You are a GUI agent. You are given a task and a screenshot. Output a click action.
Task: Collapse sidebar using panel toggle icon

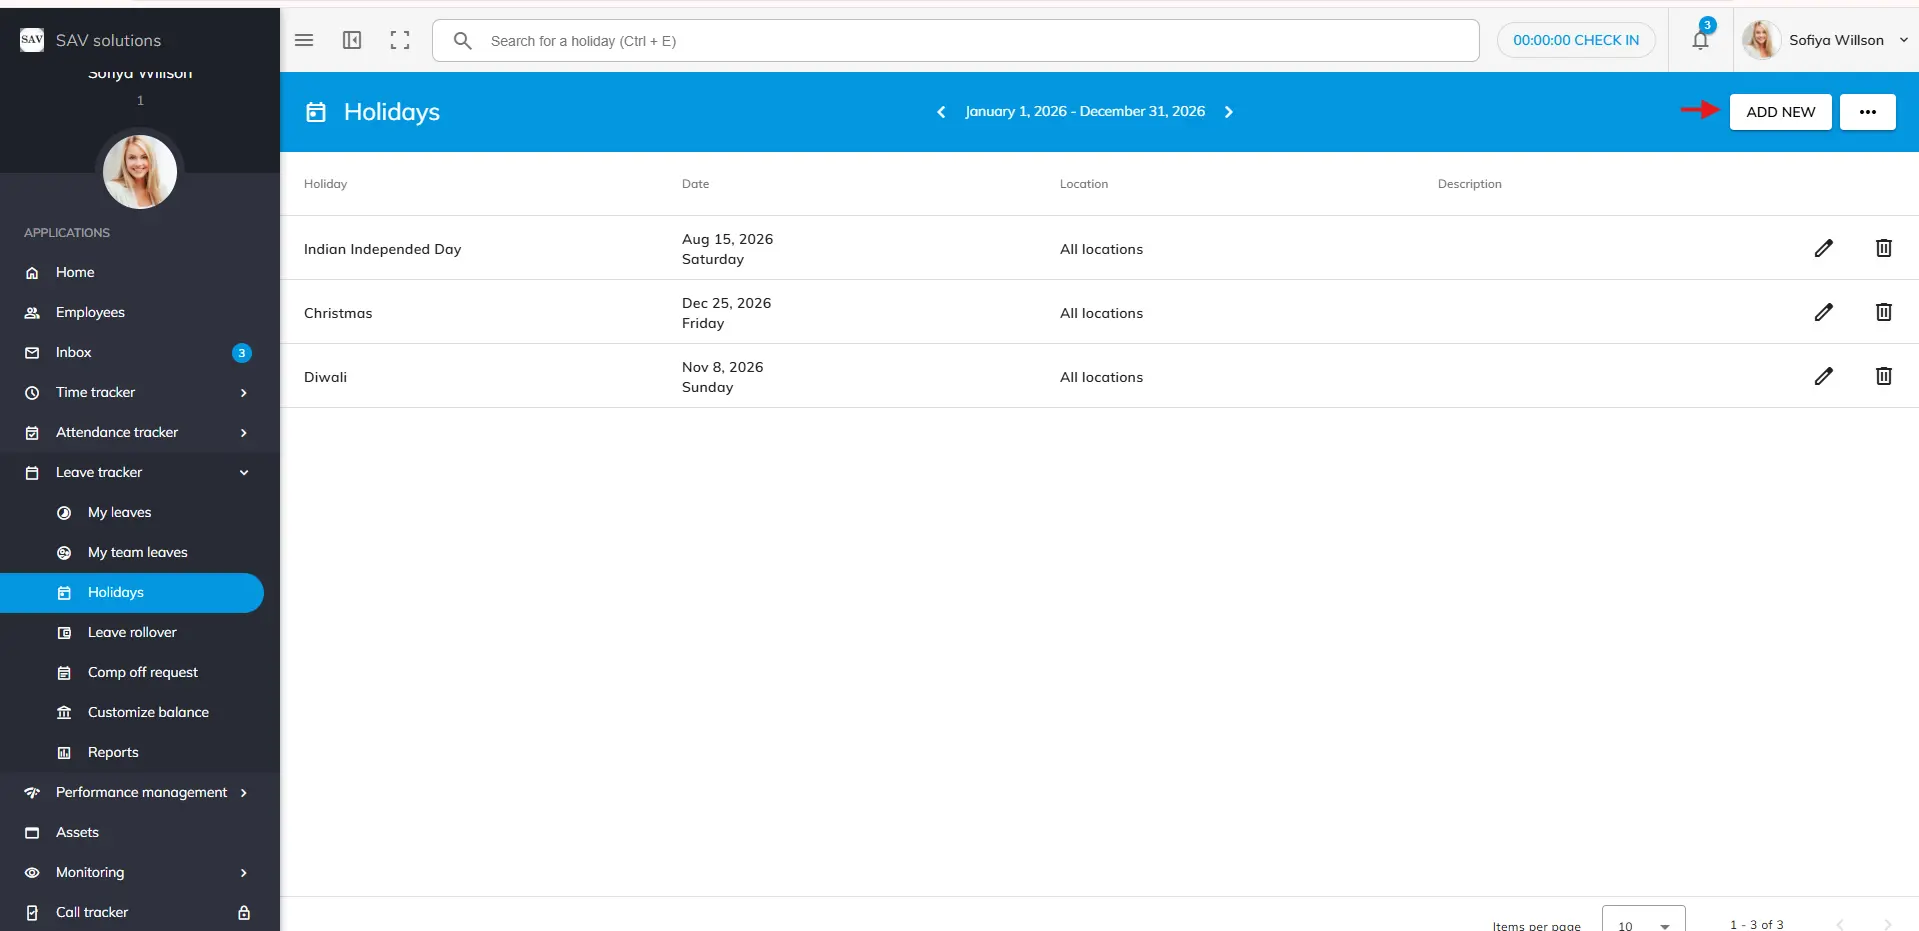(352, 40)
